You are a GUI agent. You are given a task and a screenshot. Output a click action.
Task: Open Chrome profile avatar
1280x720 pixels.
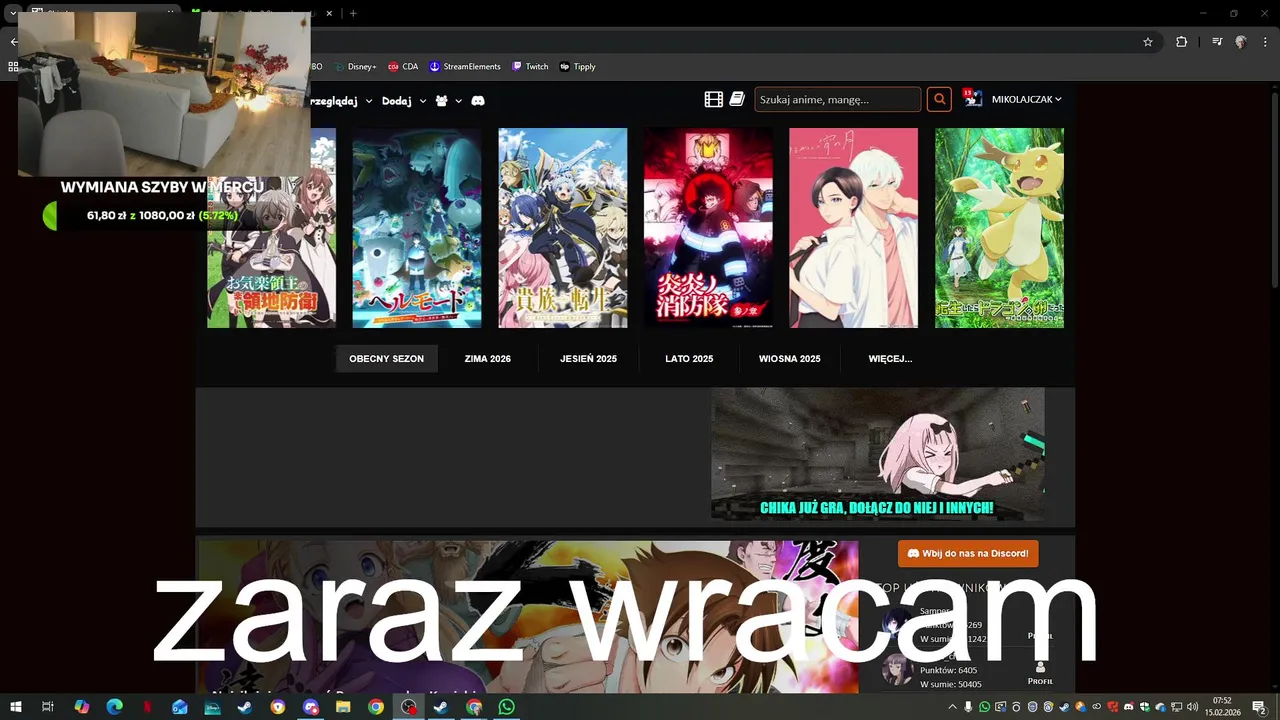click(1241, 42)
